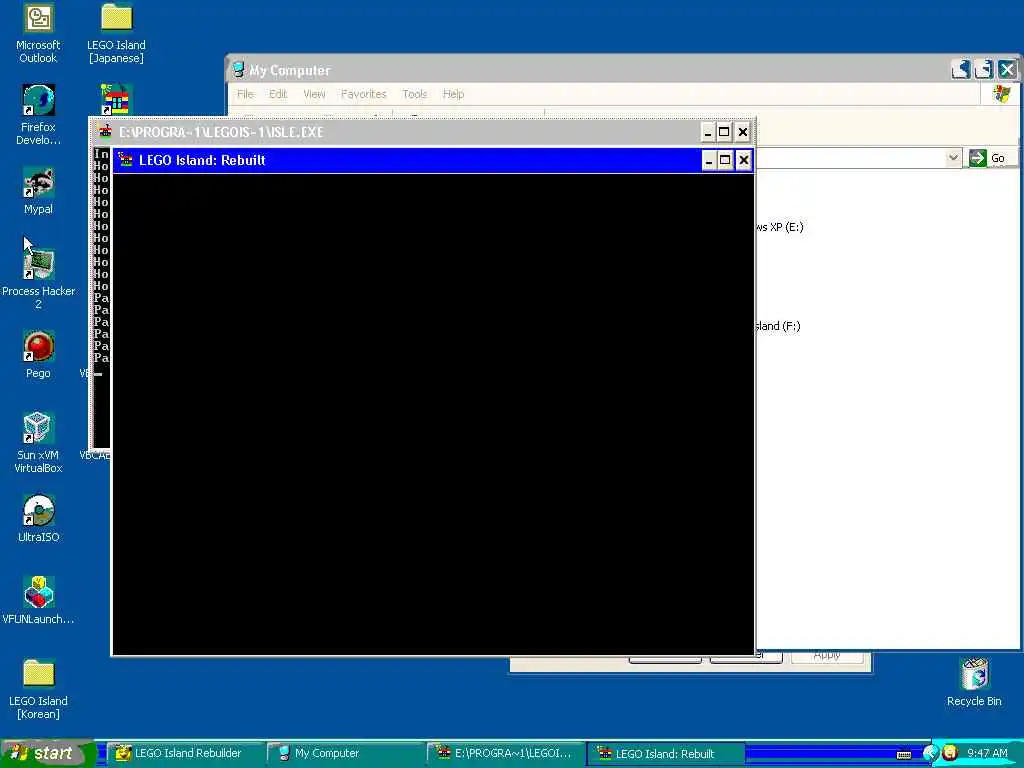Launch Process Hacker 2 shortcut

coord(38,280)
